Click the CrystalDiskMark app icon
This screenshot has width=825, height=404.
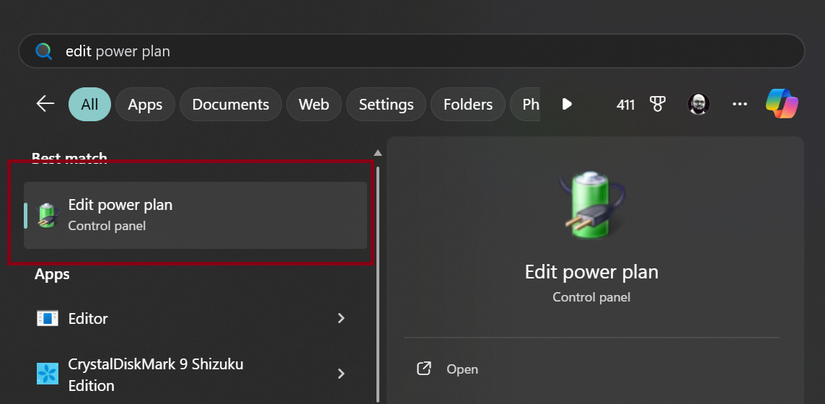[47, 373]
